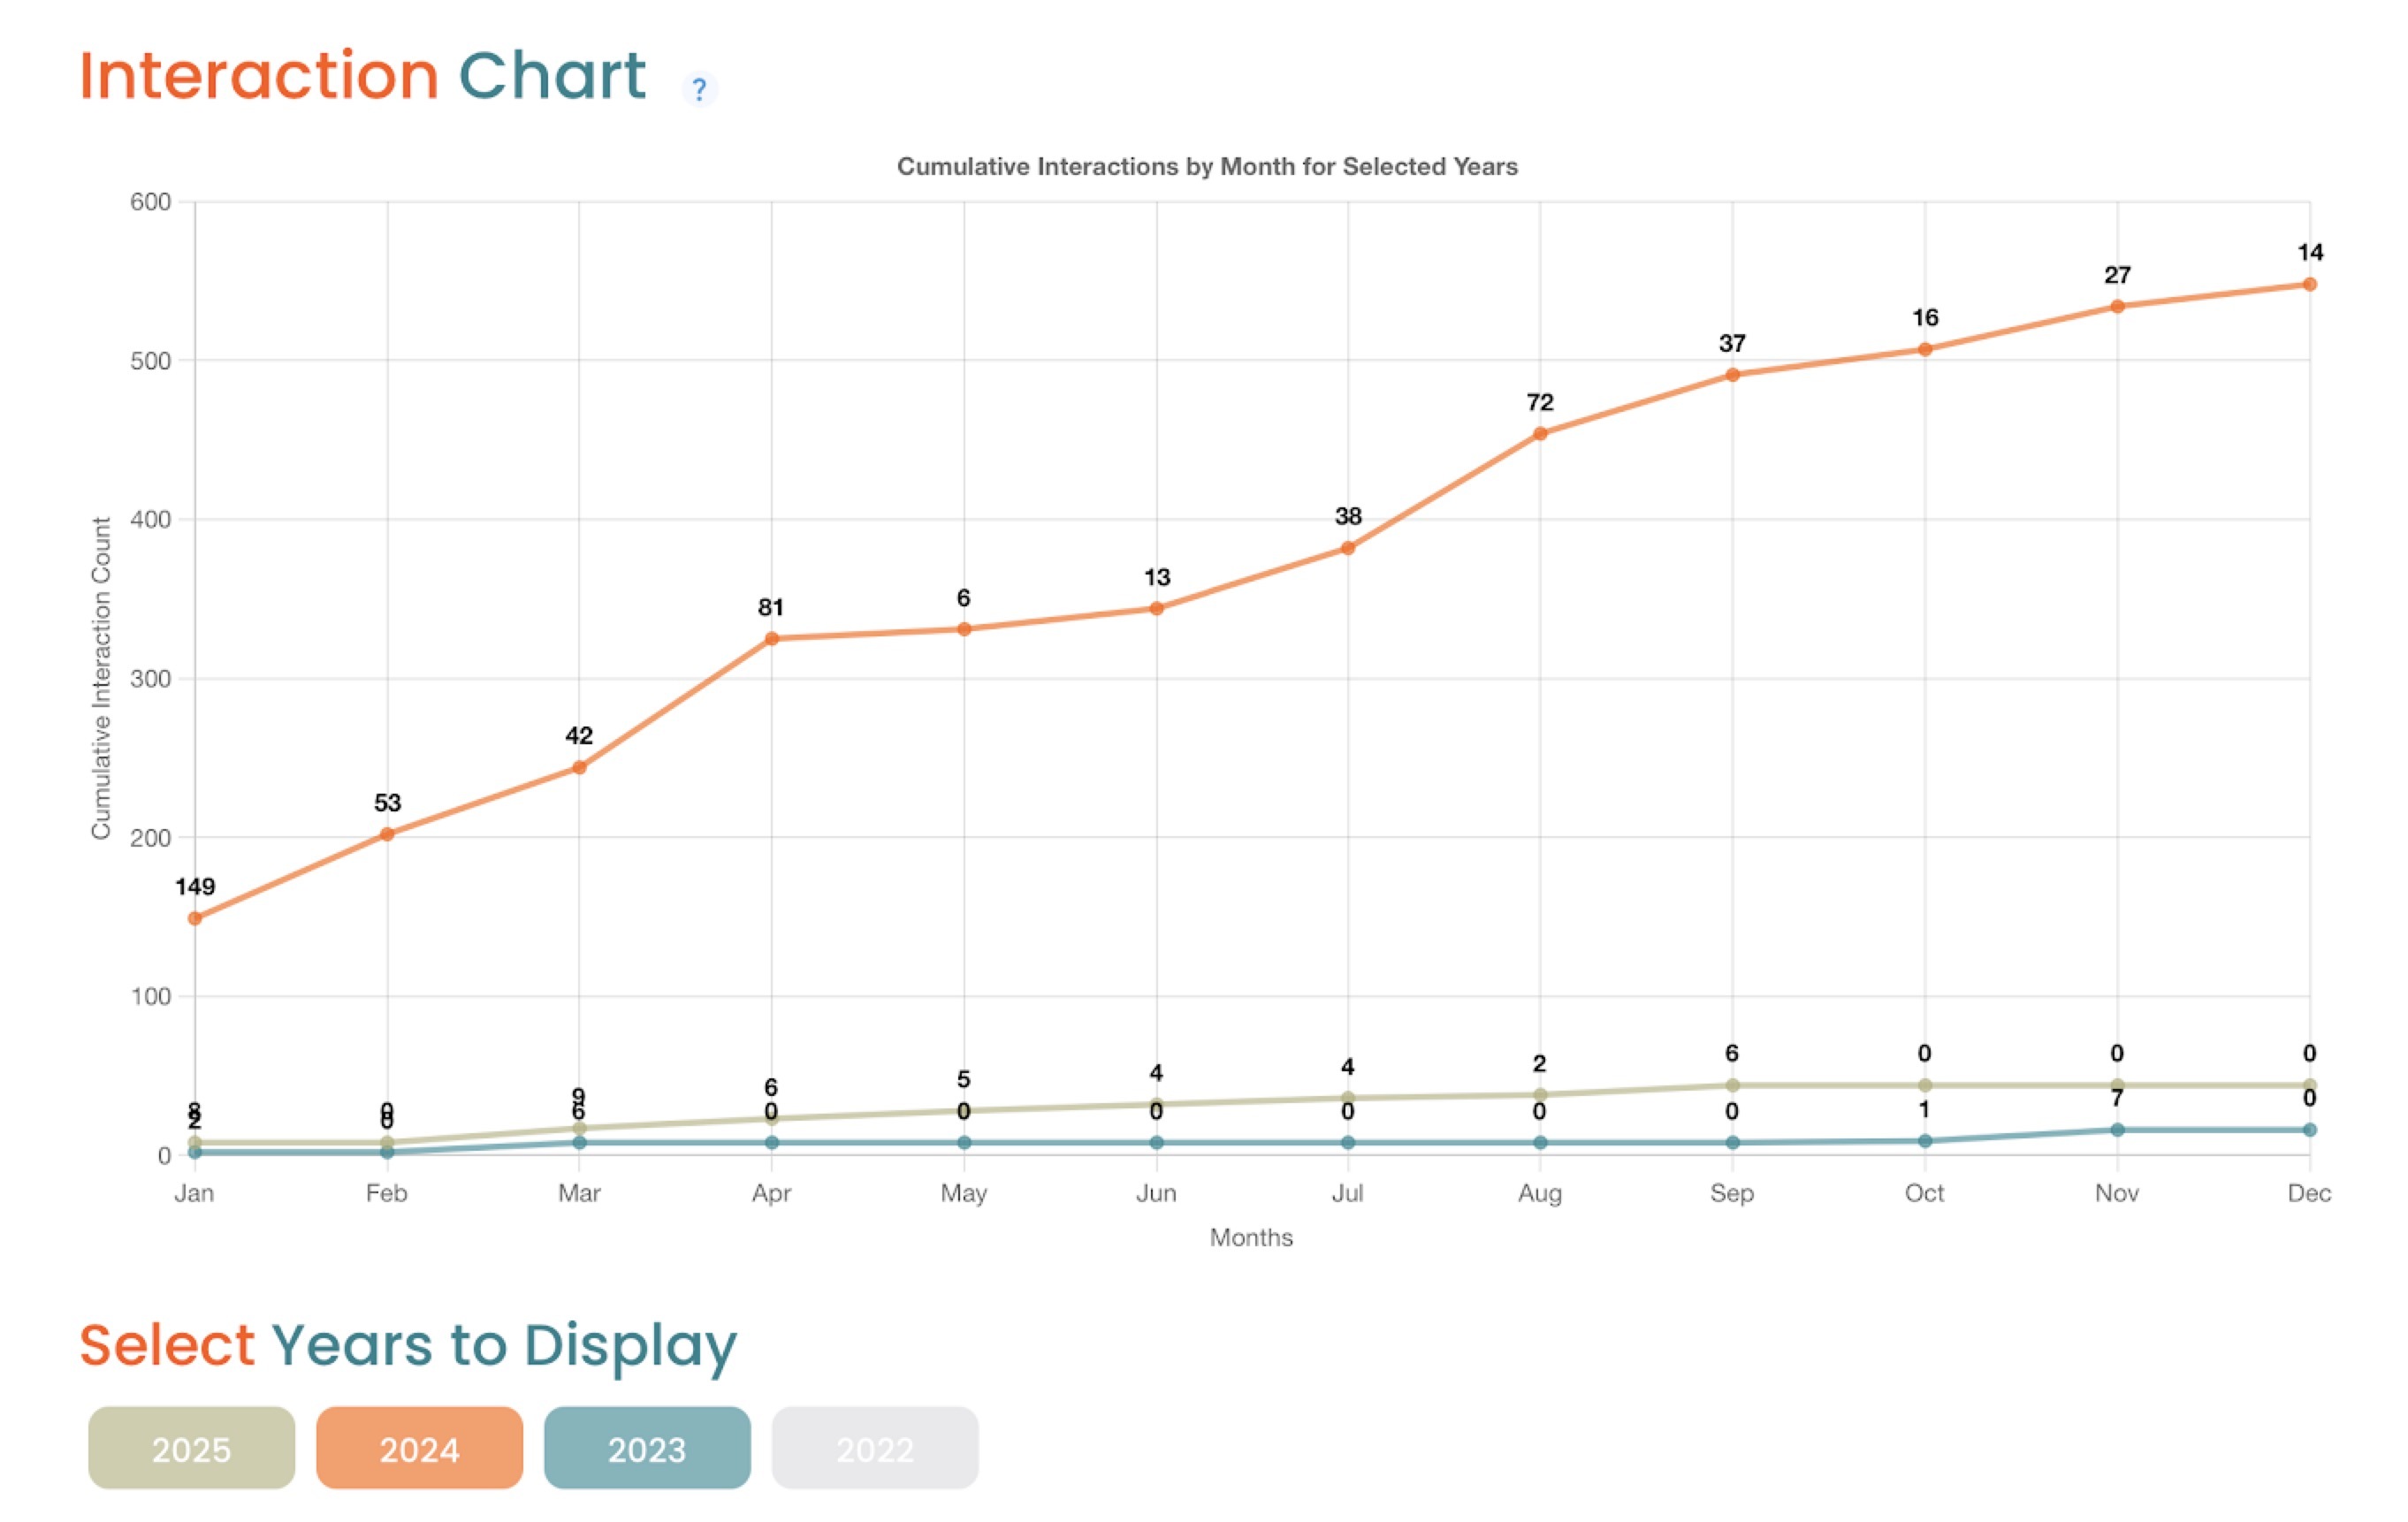Click the 2024 March point labeled 42

click(x=579, y=768)
